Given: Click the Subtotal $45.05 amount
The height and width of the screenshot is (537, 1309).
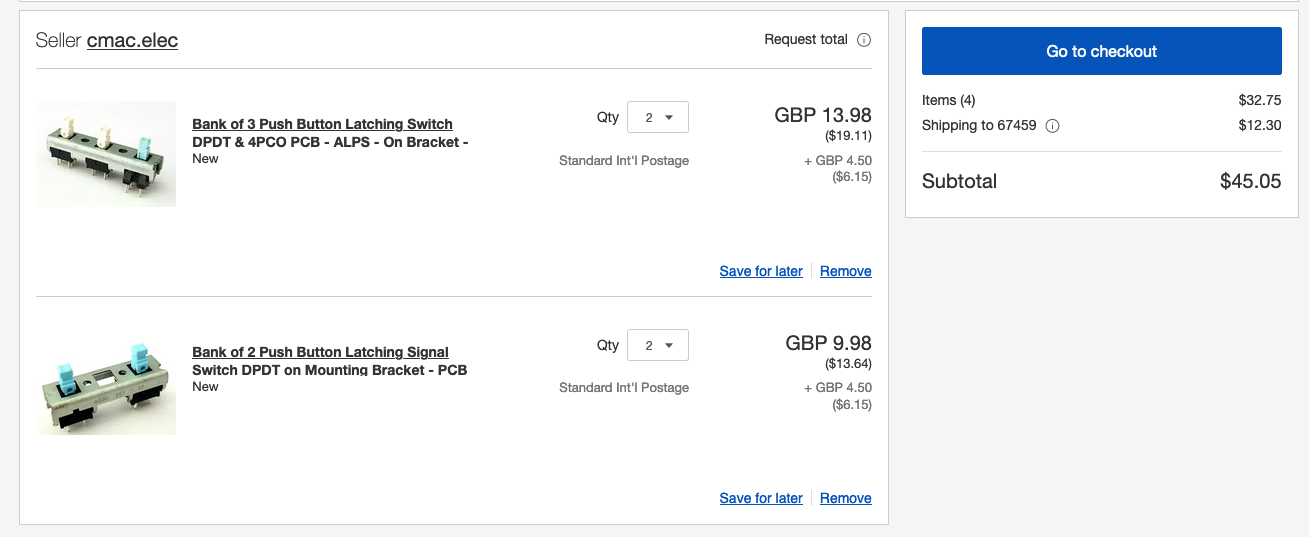Looking at the screenshot, I should tap(1250, 181).
